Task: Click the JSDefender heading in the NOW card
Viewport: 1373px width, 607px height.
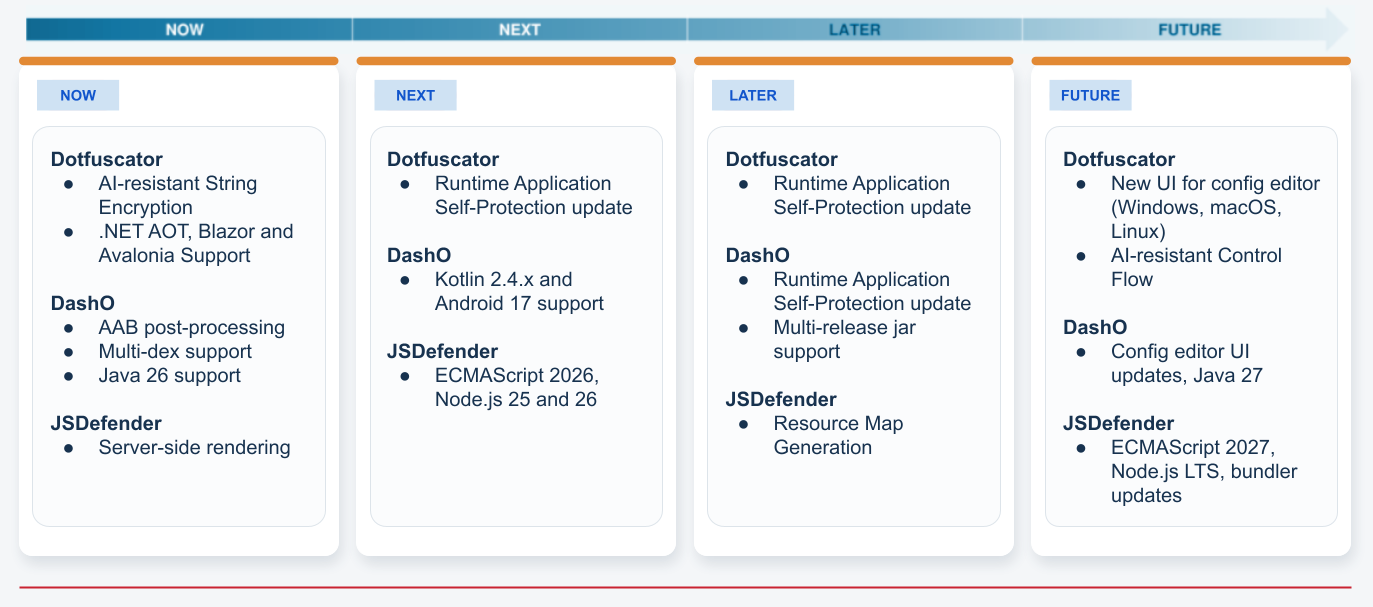Action: (x=106, y=423)
